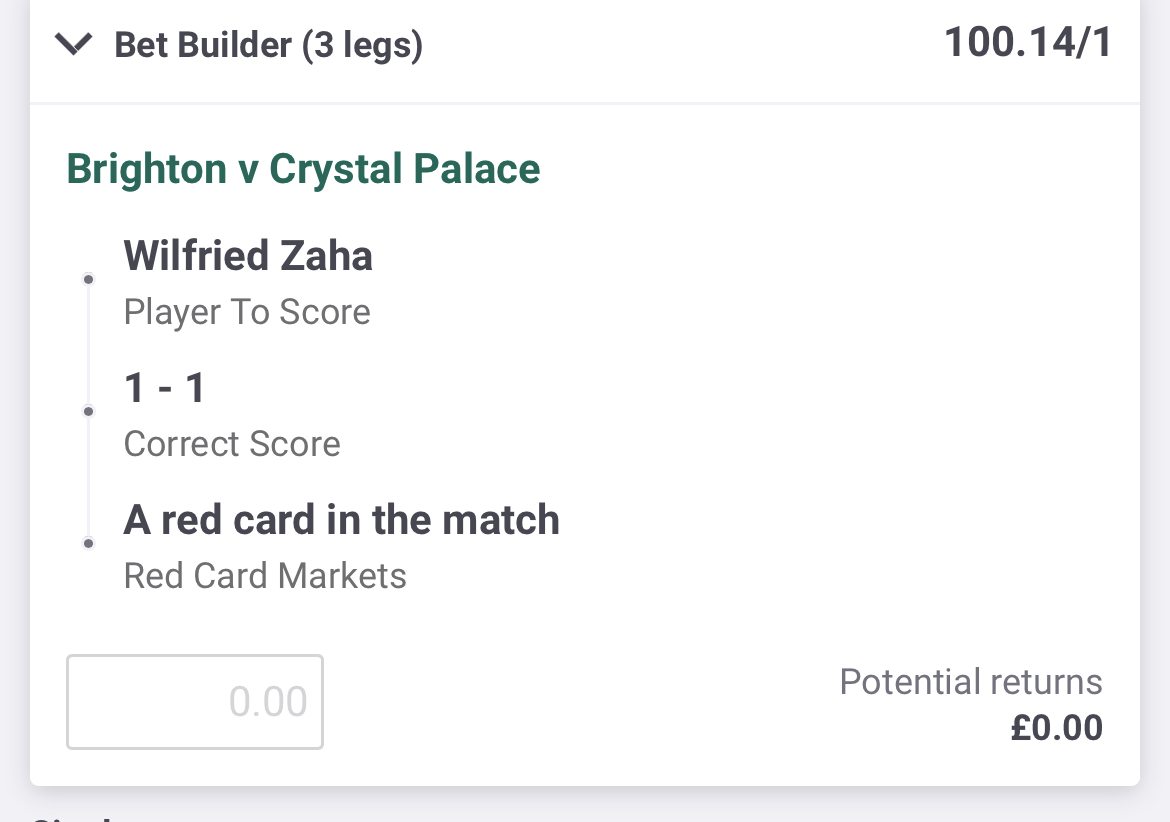Image resolution: width=1170 pixels, height=822 pixels.
Task: Select the Red Card Markets label
Action: (265, 576)
